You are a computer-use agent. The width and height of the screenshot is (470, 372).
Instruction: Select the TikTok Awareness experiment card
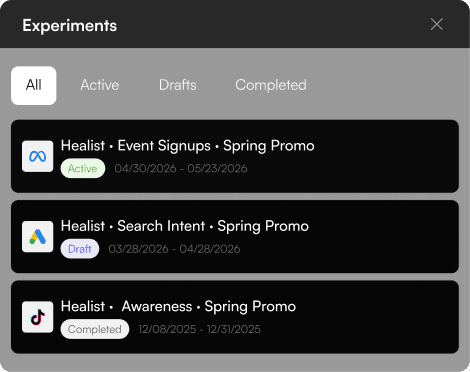click(235, 317)
